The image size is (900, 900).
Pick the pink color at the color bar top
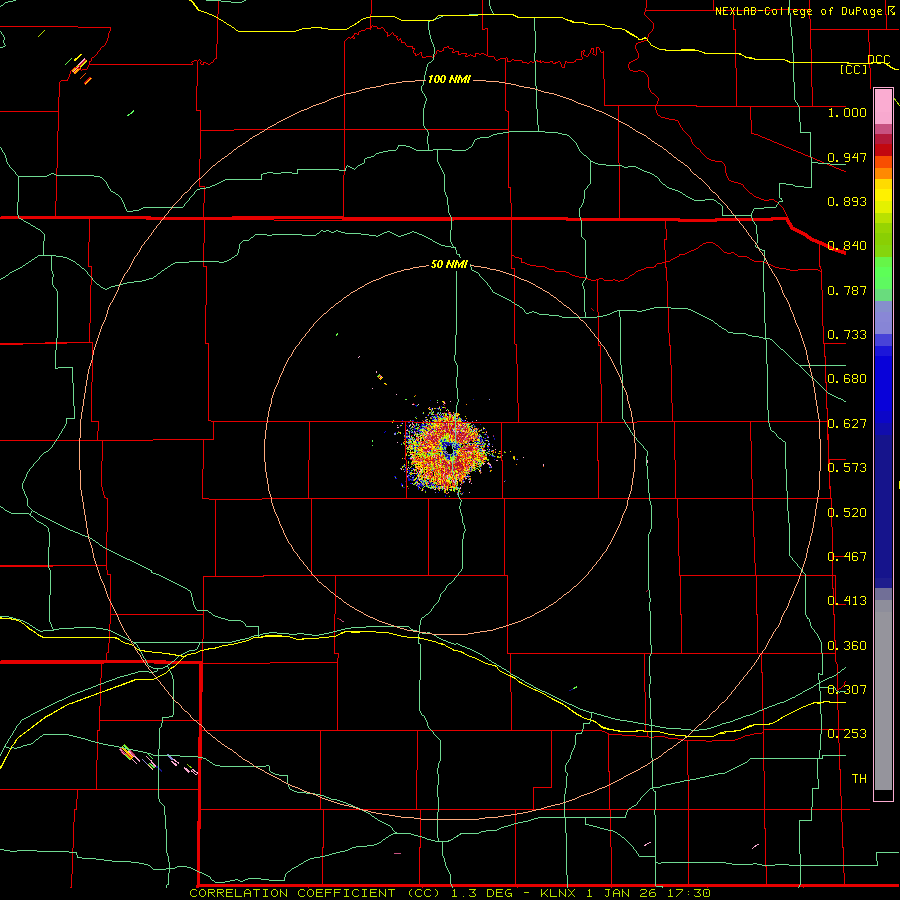coord(883,107)
